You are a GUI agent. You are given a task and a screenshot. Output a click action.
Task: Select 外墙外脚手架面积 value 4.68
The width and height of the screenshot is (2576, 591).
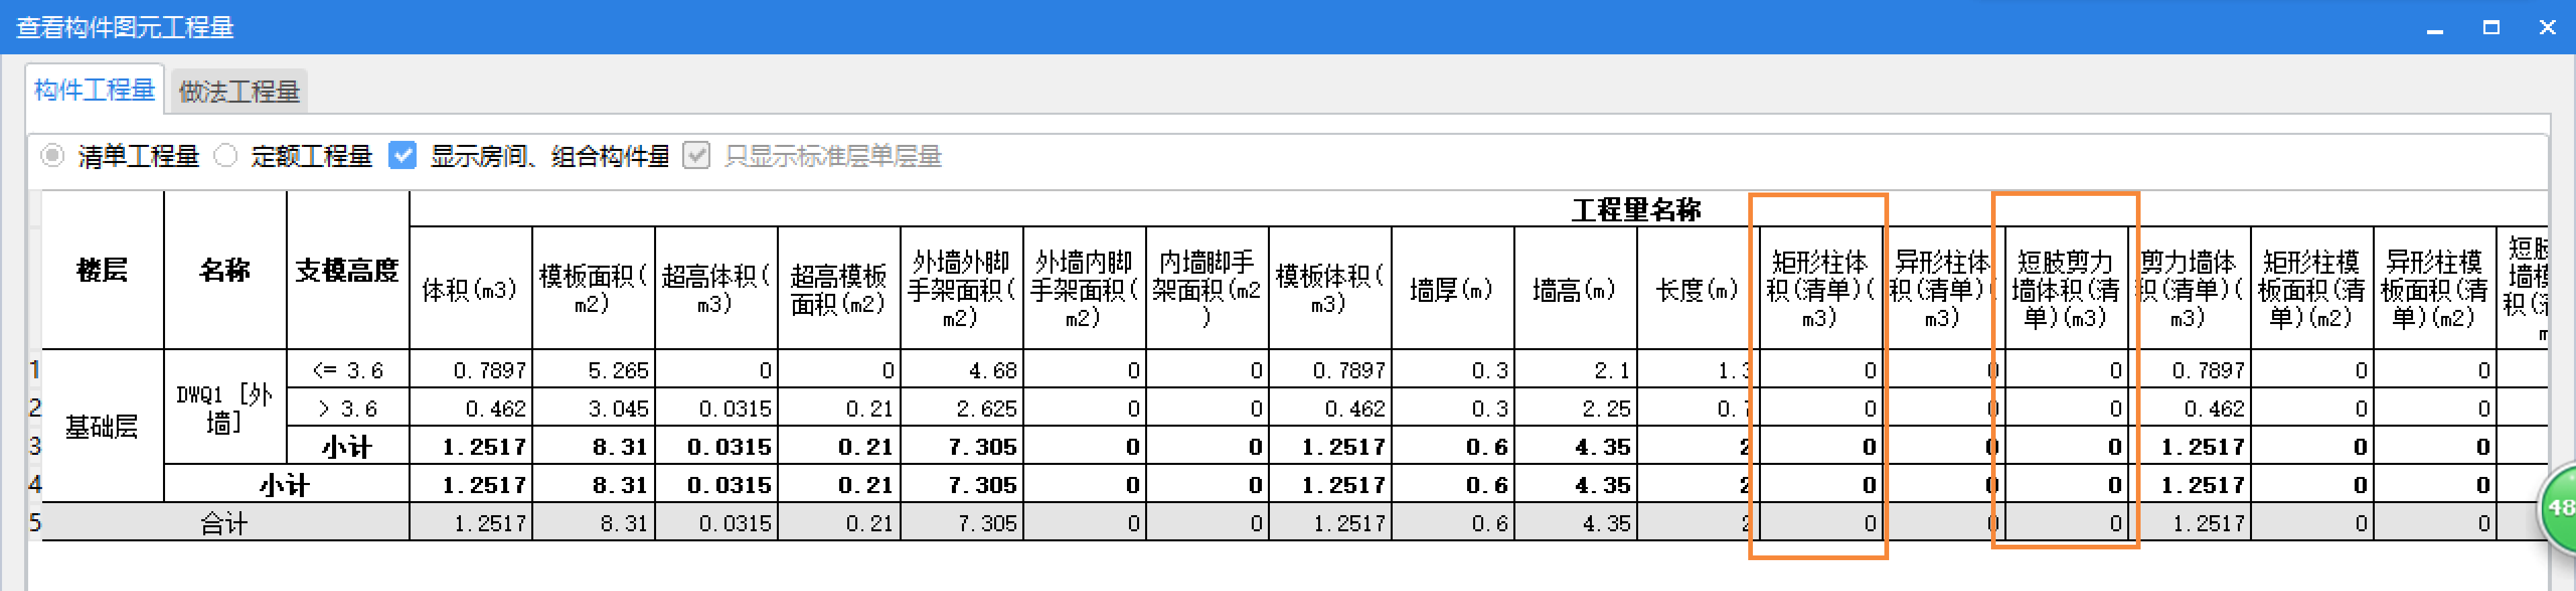click(961, 370)
